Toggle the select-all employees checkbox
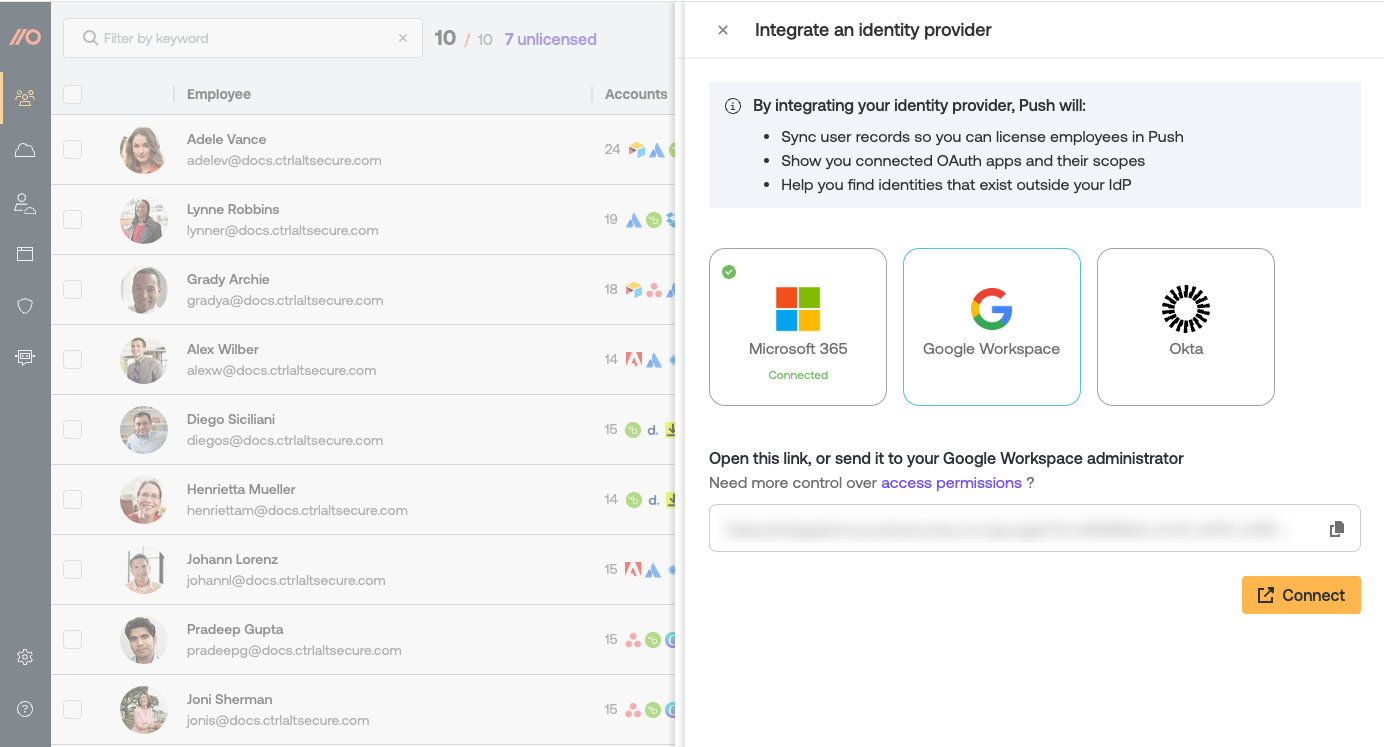This screenshot has height=747, width=1384. tap(72, 94)
